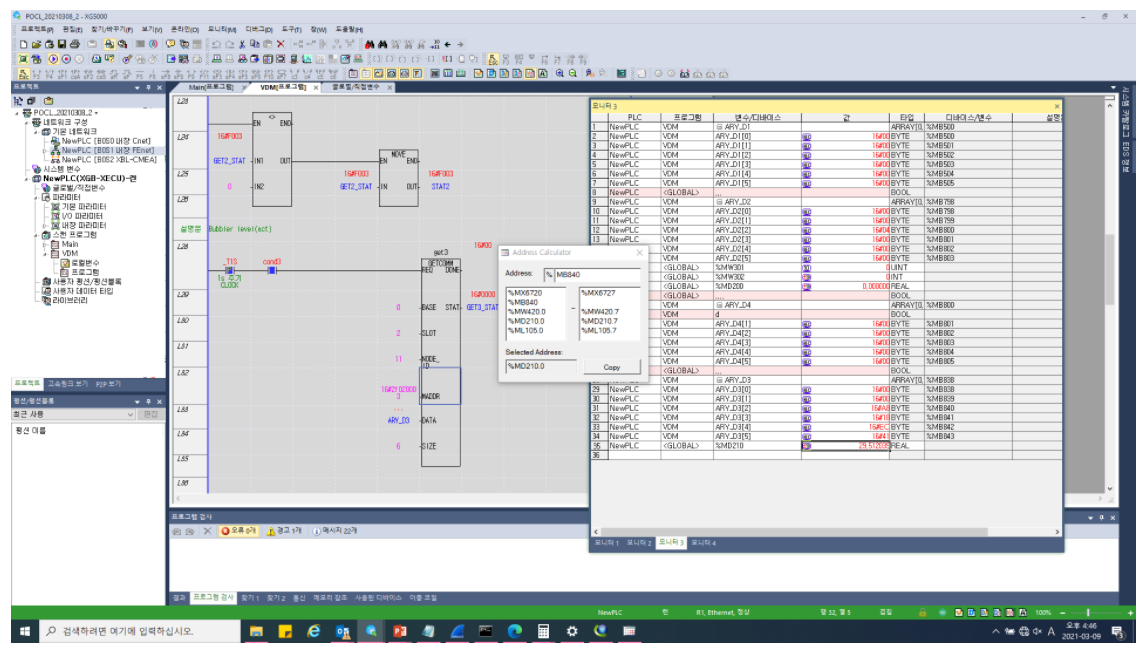Select %MW420.0 in the address list
Viewport: 1142px width, 655px height.
tap(526, 311)
